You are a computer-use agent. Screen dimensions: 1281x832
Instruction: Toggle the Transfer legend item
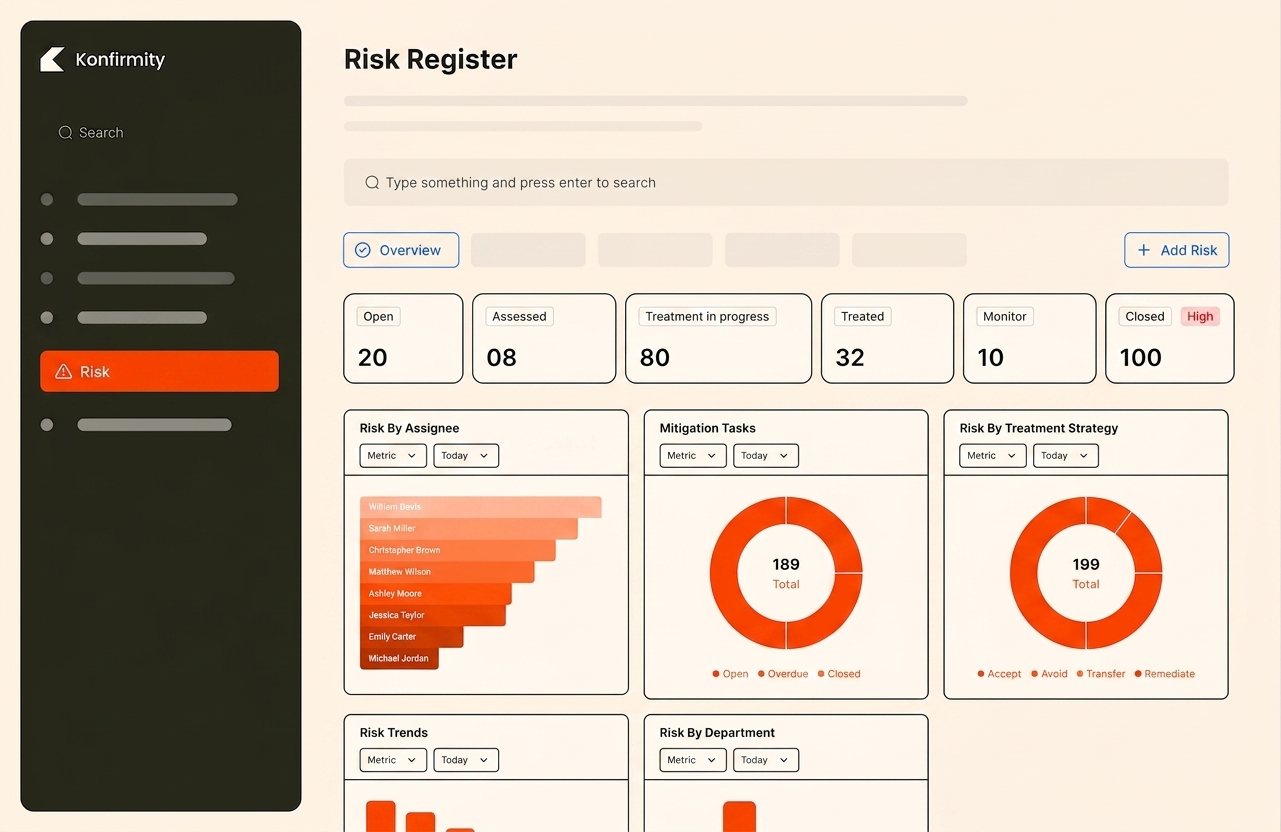(x=1101, y=674)
